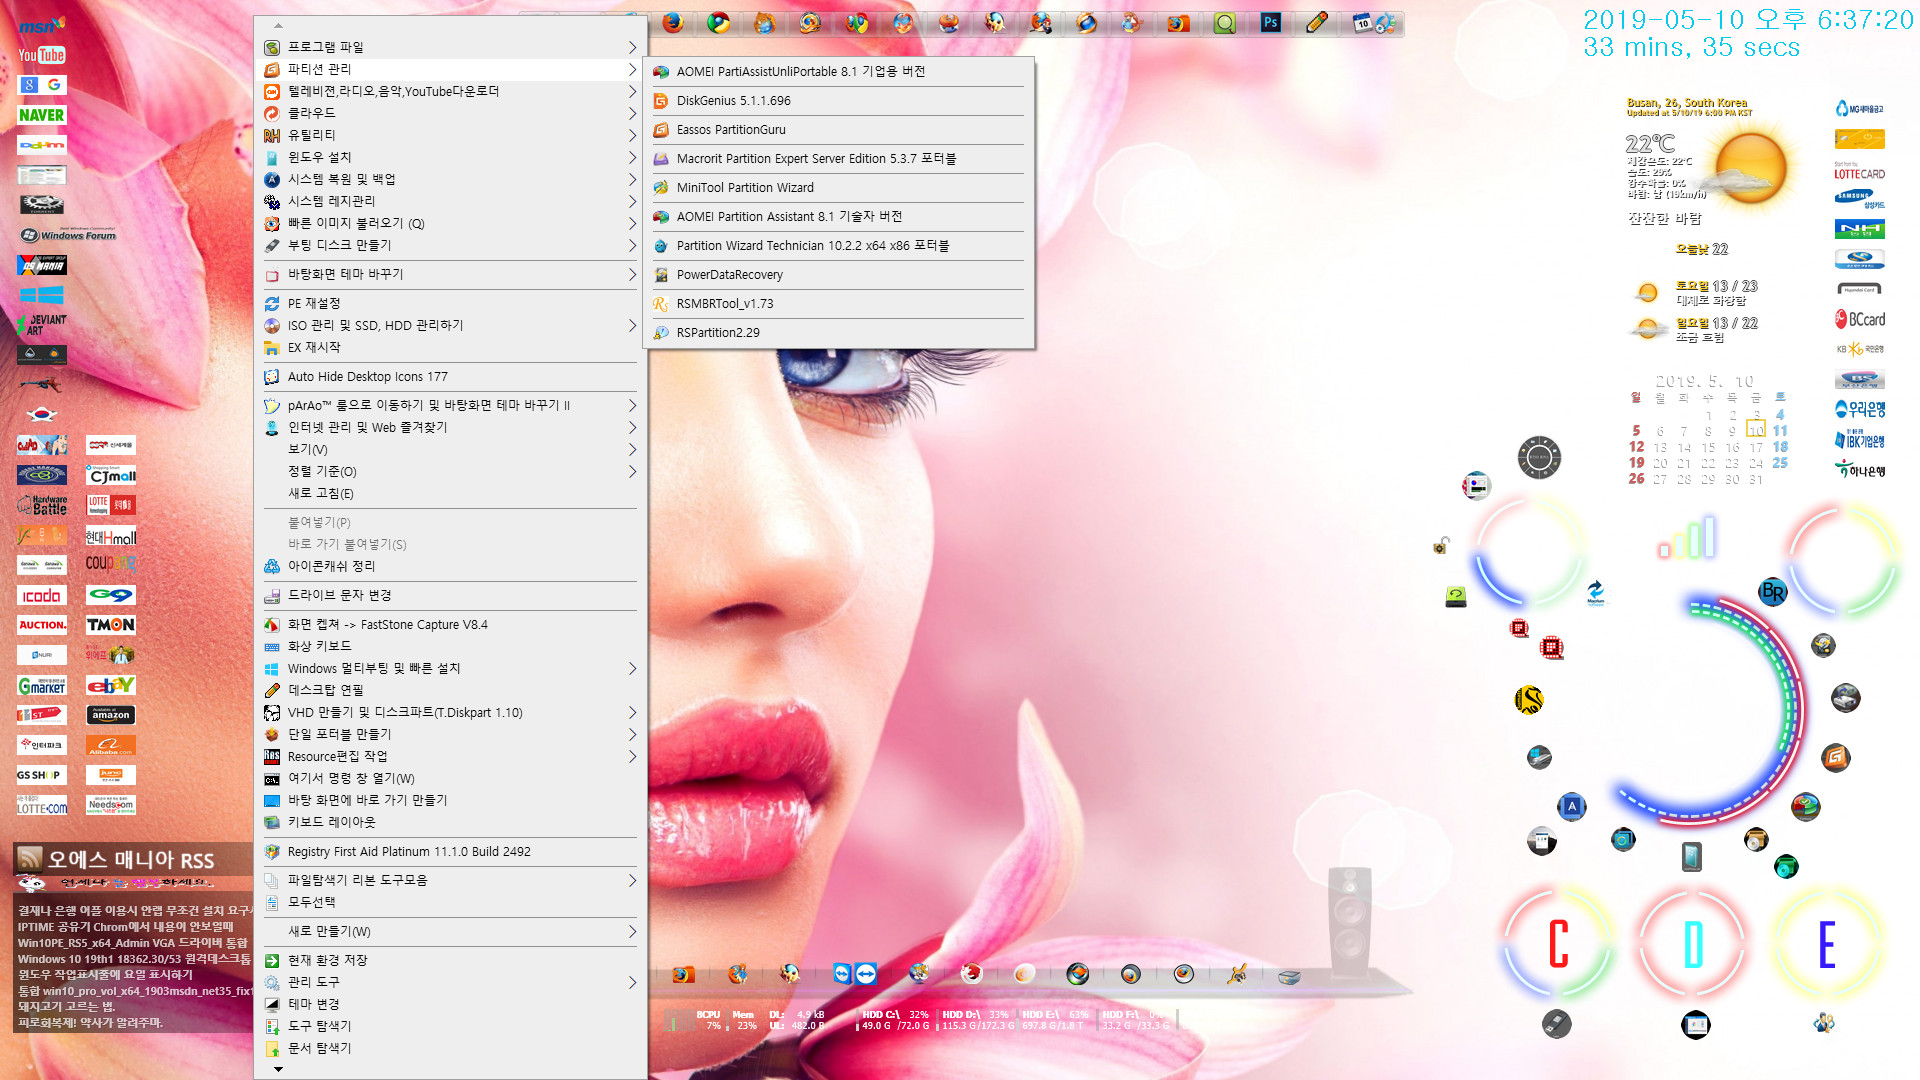Select RSMBRTool_v1.73 entry
The image size is (1920, 1080).
[x=839, y=304]
